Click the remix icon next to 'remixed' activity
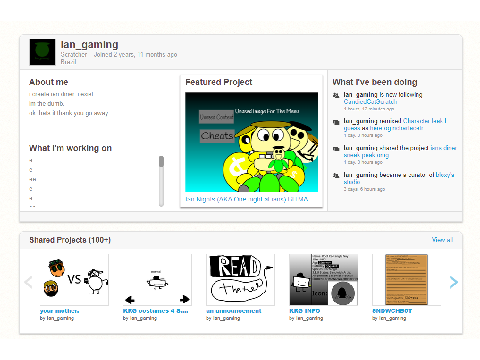Image resolution: width=480 pixels, height=360 pixels. [336, 122]
